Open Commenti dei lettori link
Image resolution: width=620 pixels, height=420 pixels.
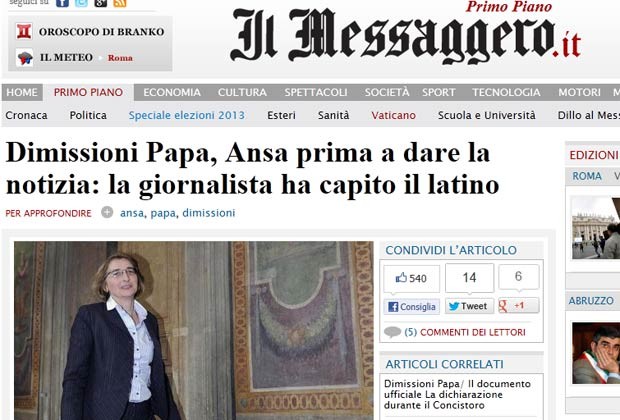pos(473,332)
